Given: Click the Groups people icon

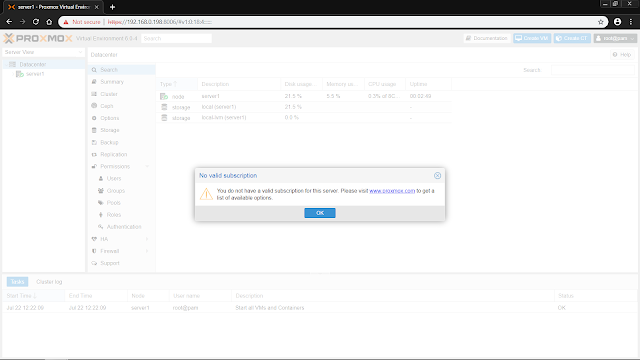Looking at the screenshot, I should tap(101, 191).
